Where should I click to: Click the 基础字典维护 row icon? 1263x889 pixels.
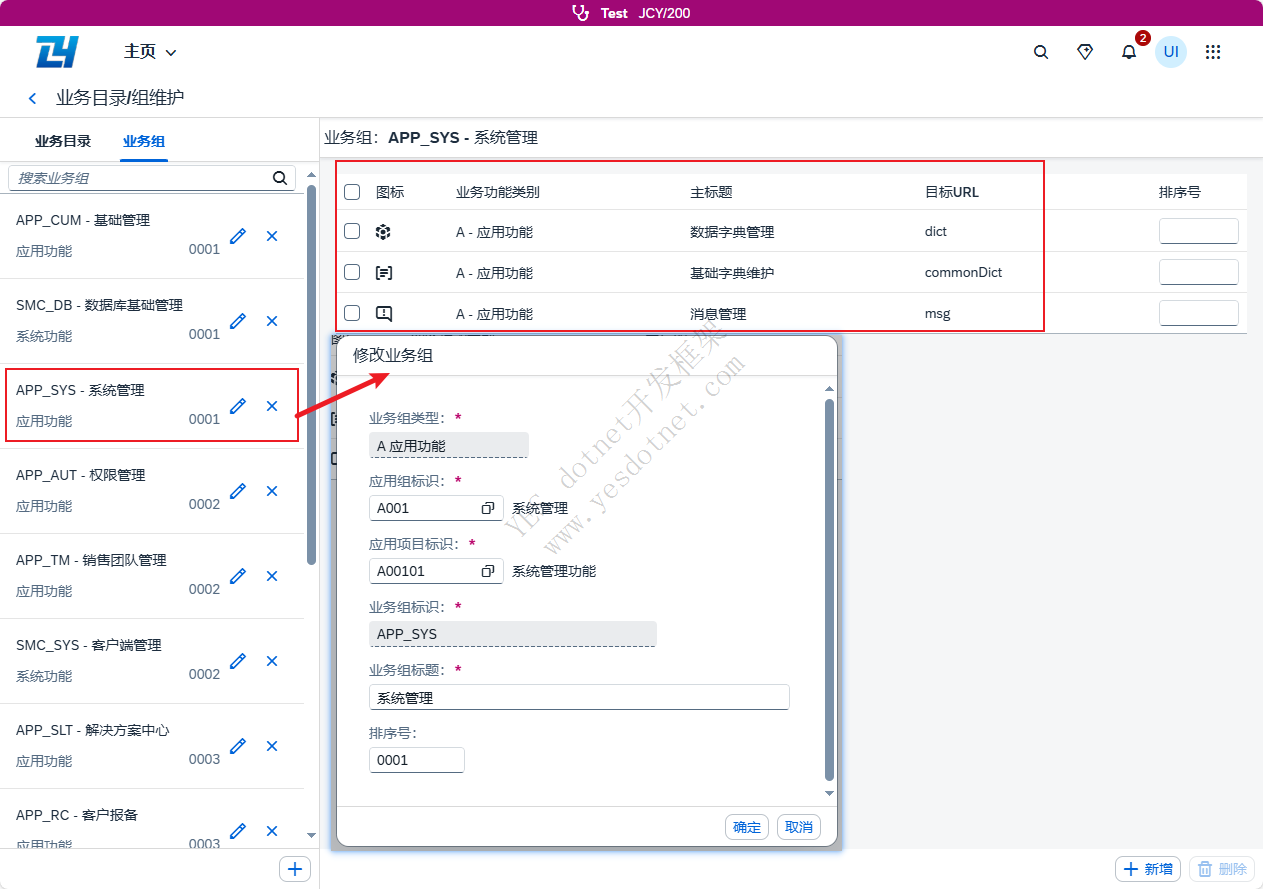(383, 272)
